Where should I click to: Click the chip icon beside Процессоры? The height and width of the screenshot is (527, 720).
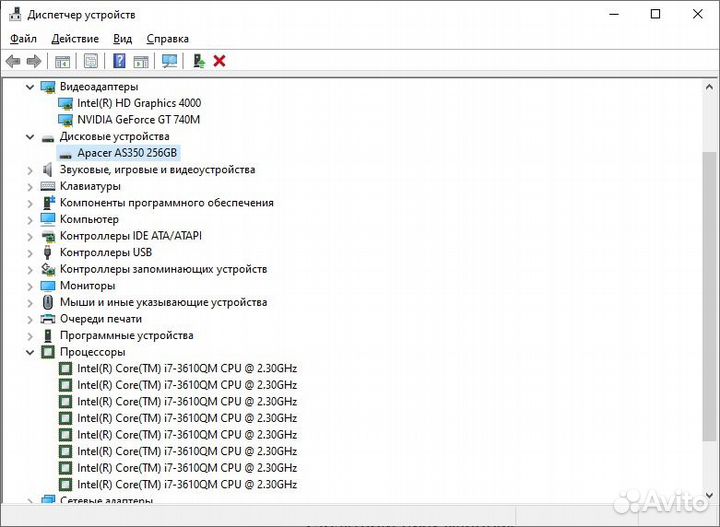(x=48, y=352)
